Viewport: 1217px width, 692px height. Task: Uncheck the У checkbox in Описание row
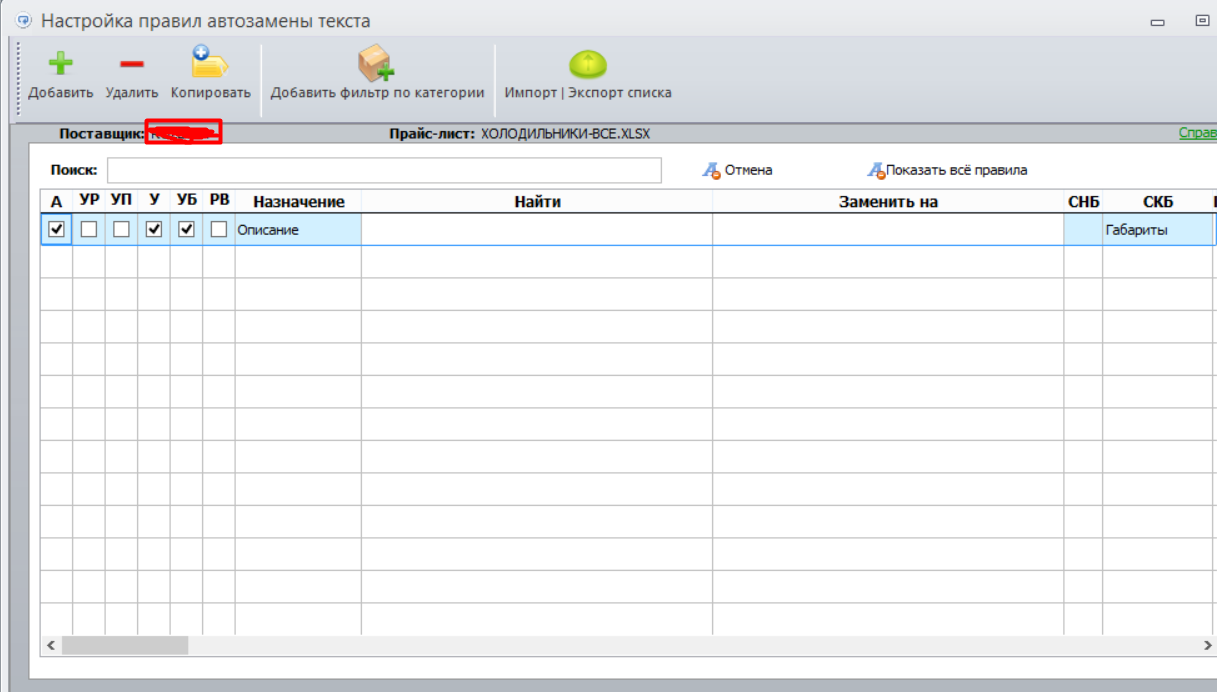(153, 229)
